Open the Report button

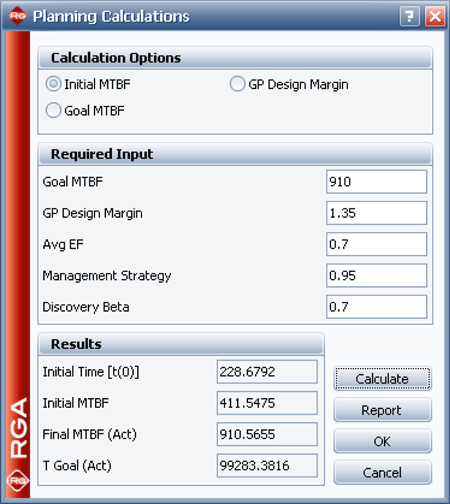click(382, 410)
